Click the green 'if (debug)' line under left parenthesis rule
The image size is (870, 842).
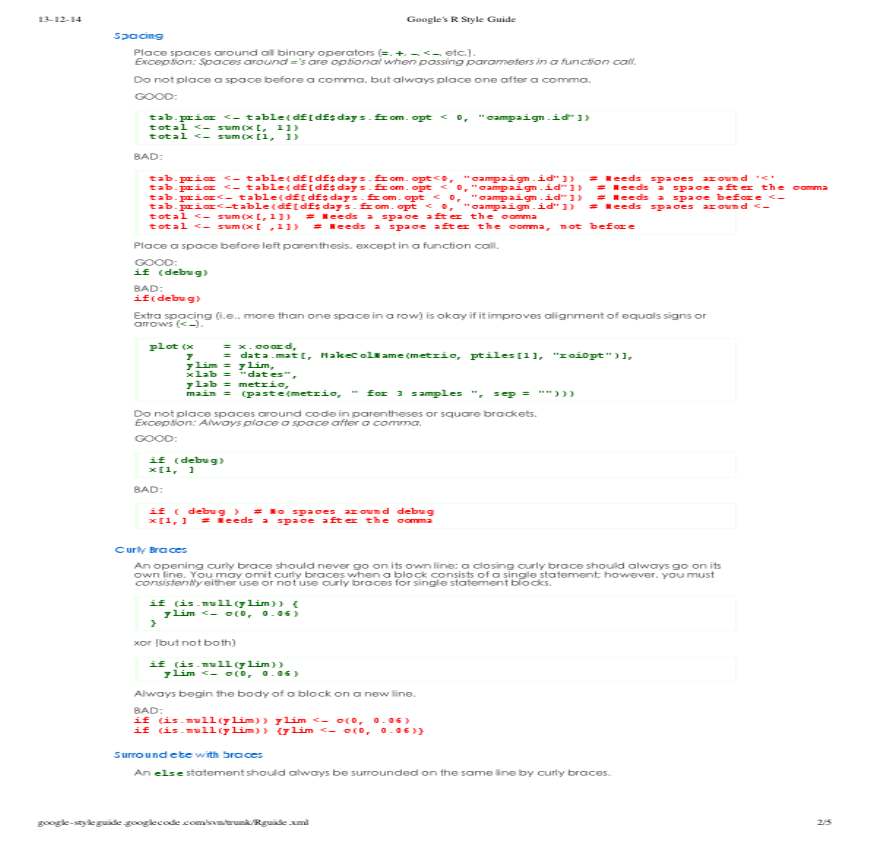pos(171,272)
